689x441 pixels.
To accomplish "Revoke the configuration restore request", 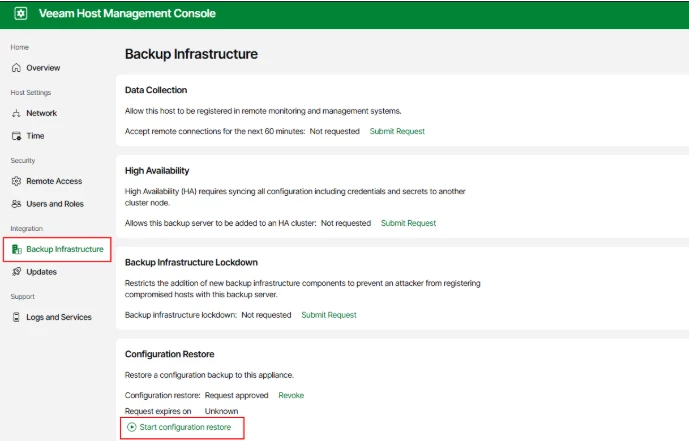I will pos(291,395).
